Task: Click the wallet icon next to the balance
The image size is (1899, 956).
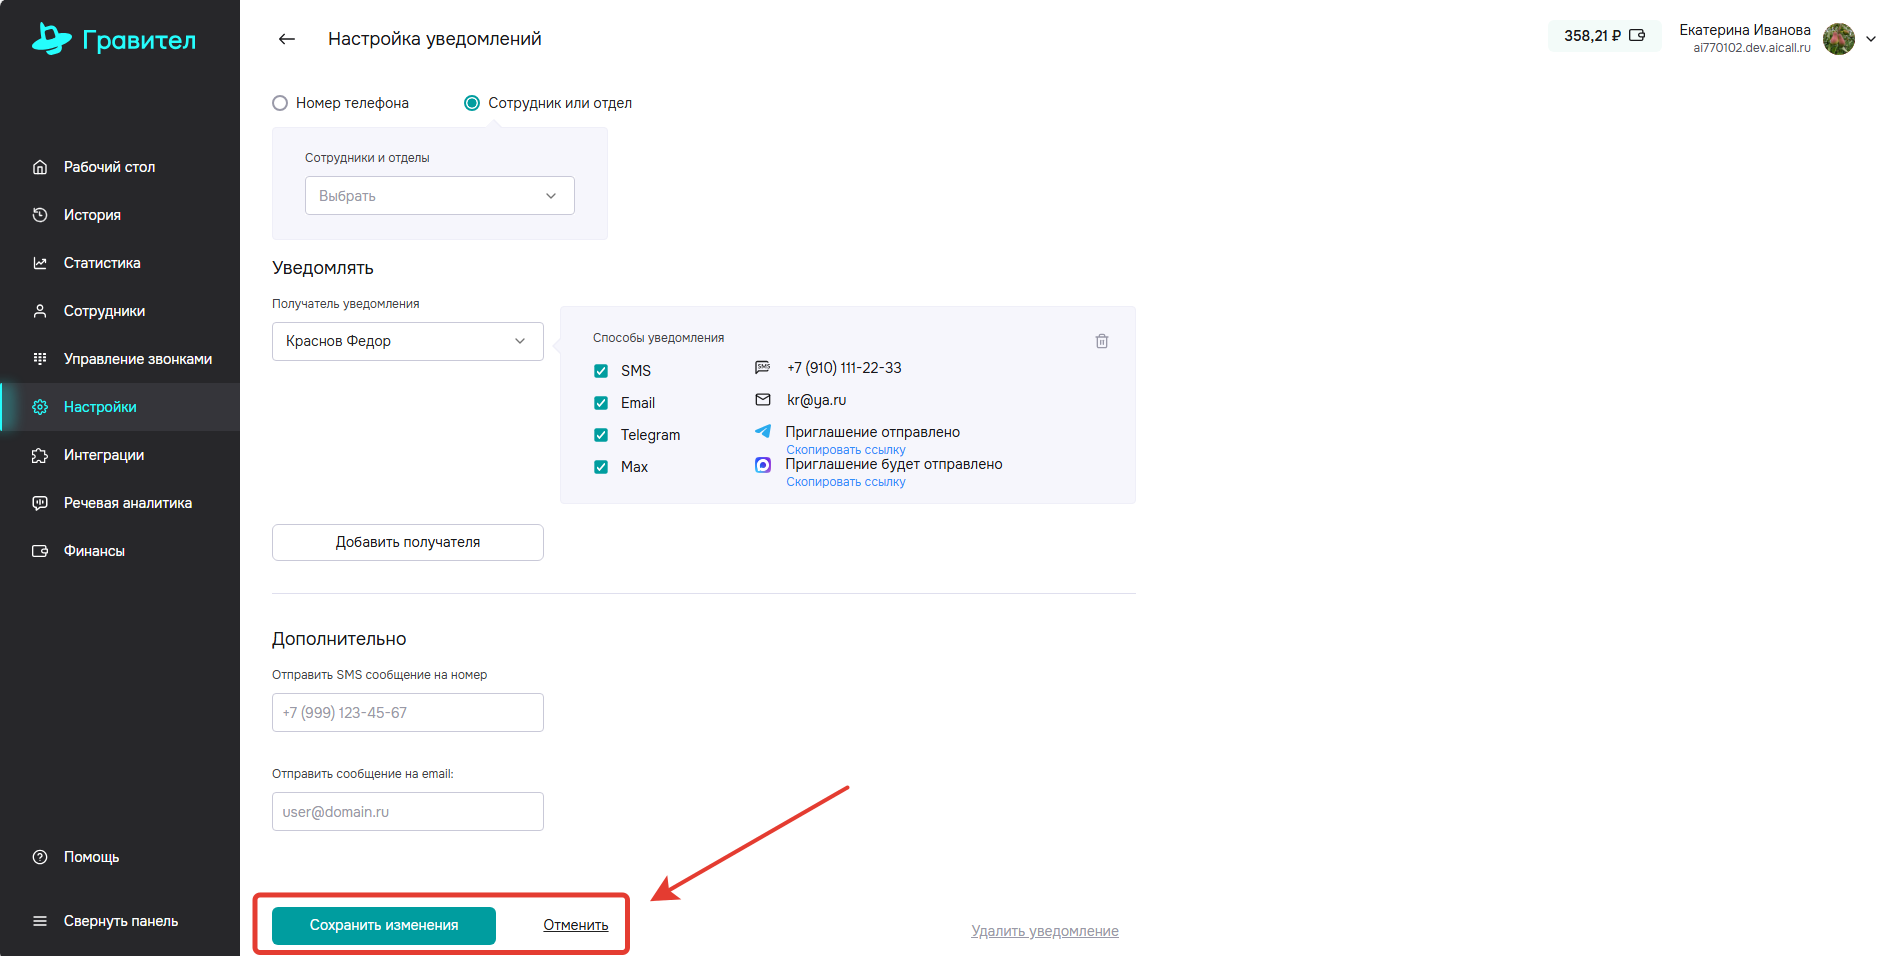Action: coord(1637,36)
